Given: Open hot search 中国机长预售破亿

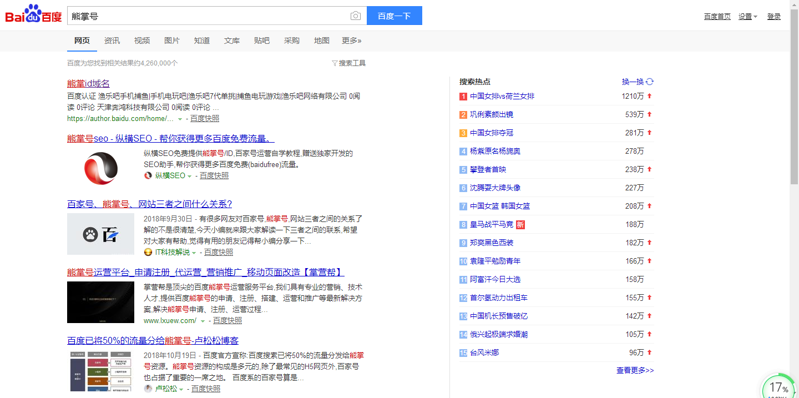Looking at the screenshot, I should (498, 316).
